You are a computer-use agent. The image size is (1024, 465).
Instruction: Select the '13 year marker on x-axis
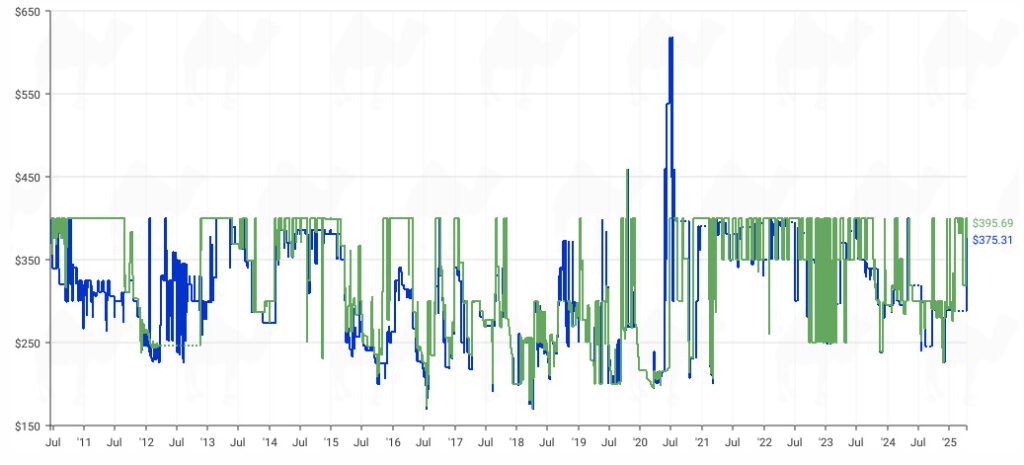[x=207, y=440]
